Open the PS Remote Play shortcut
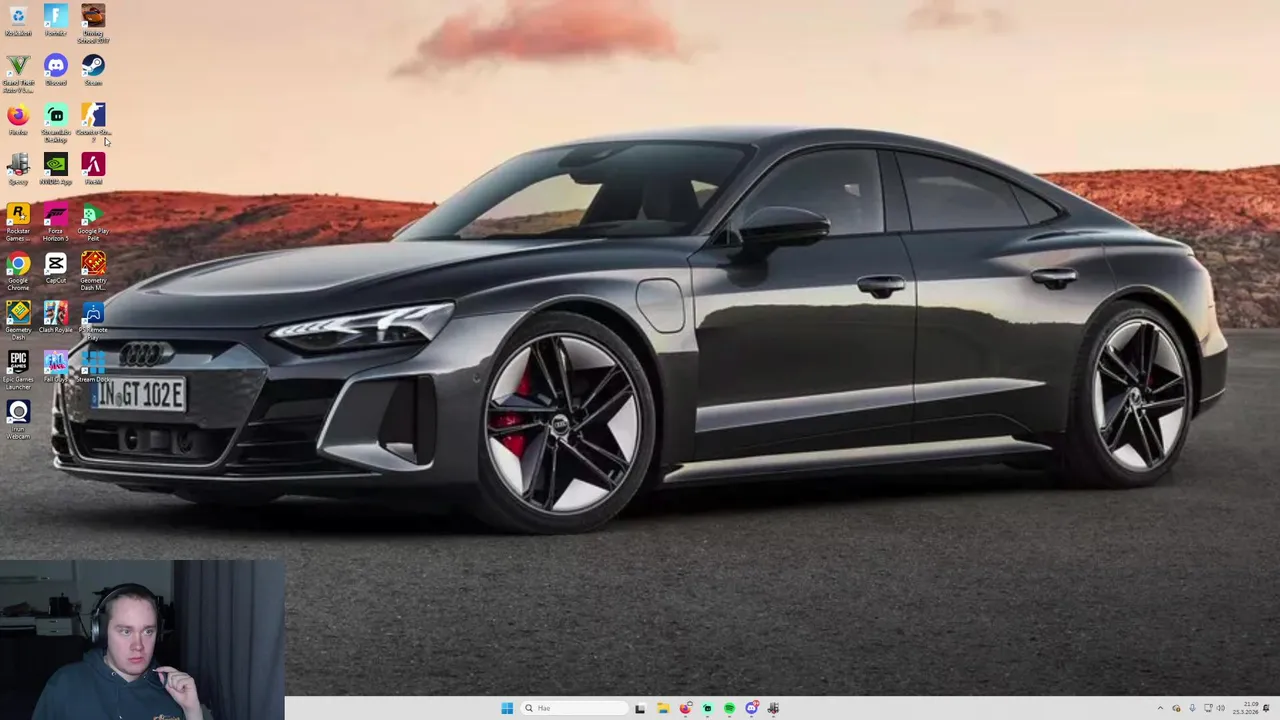Image resolution: width=1280 pixels, height=720 pixels. [x=93, y=321]
